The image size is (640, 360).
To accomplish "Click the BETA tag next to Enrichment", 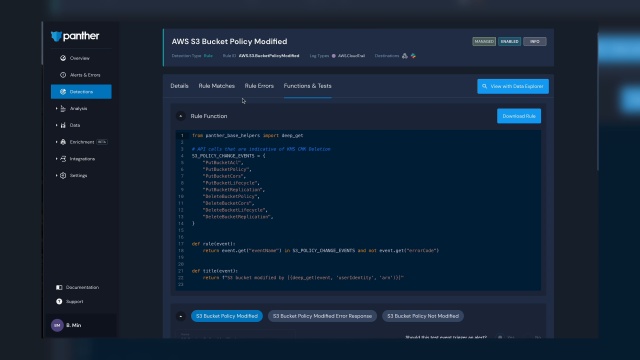I will tap(102, 142).
